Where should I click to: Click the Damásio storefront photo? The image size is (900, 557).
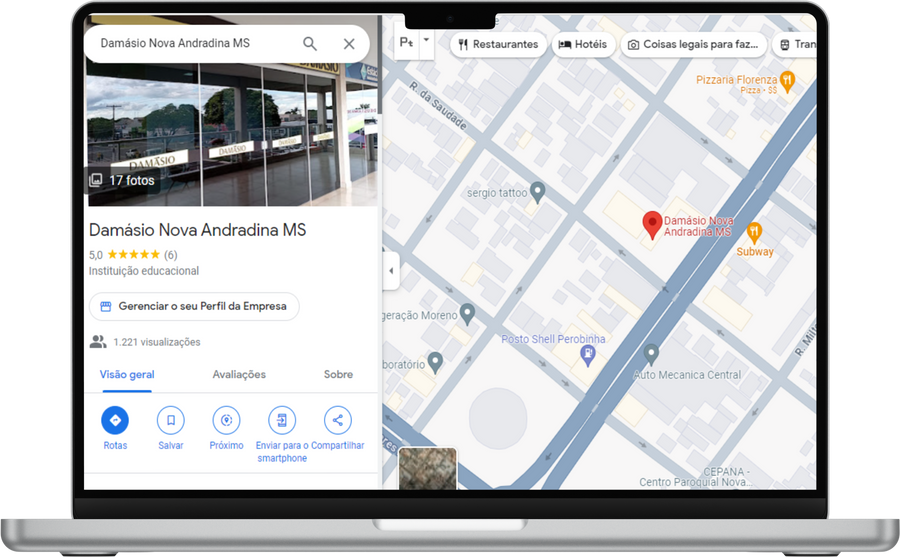click(232, 135)
